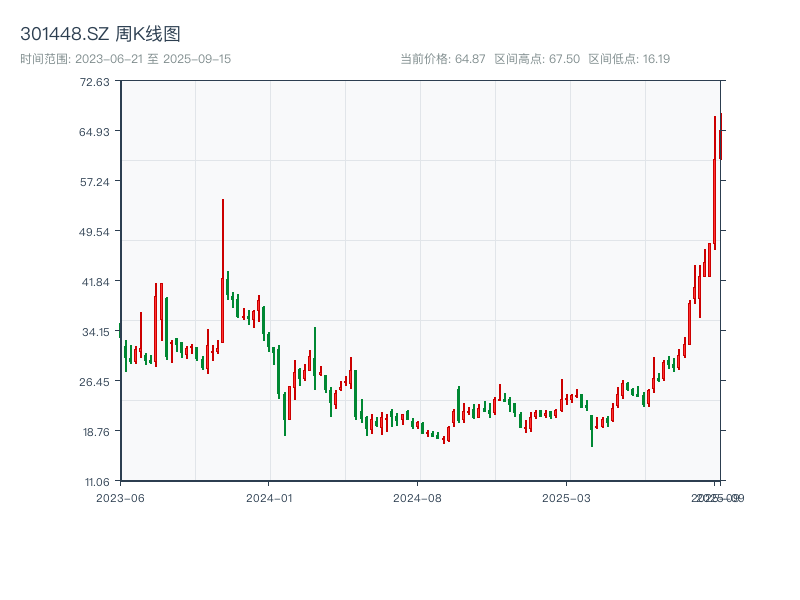
Task: Click the latest red candle at the chart's right edge
Action: pos(721,136)
